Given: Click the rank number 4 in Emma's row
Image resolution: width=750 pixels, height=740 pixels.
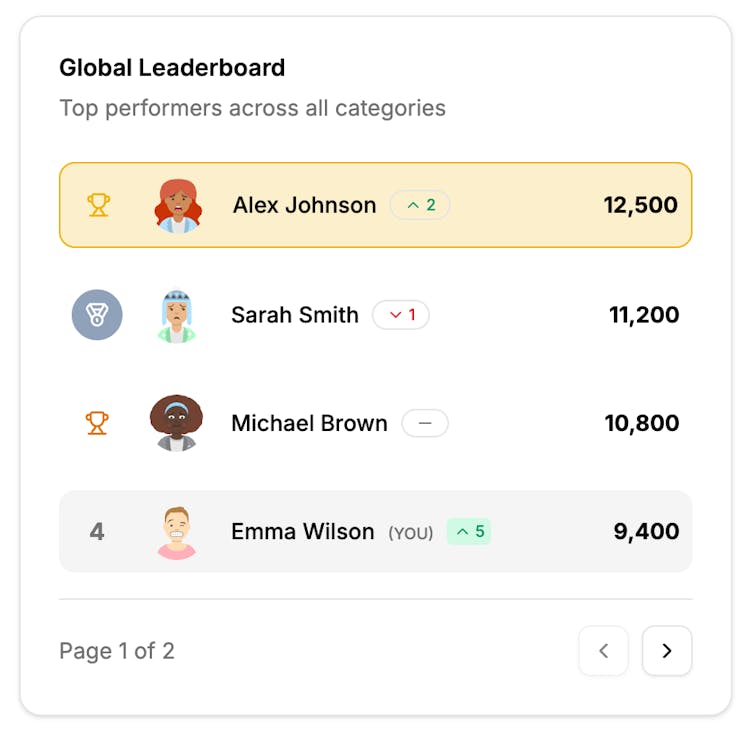Looking at the screenshot, I should 97,532.
